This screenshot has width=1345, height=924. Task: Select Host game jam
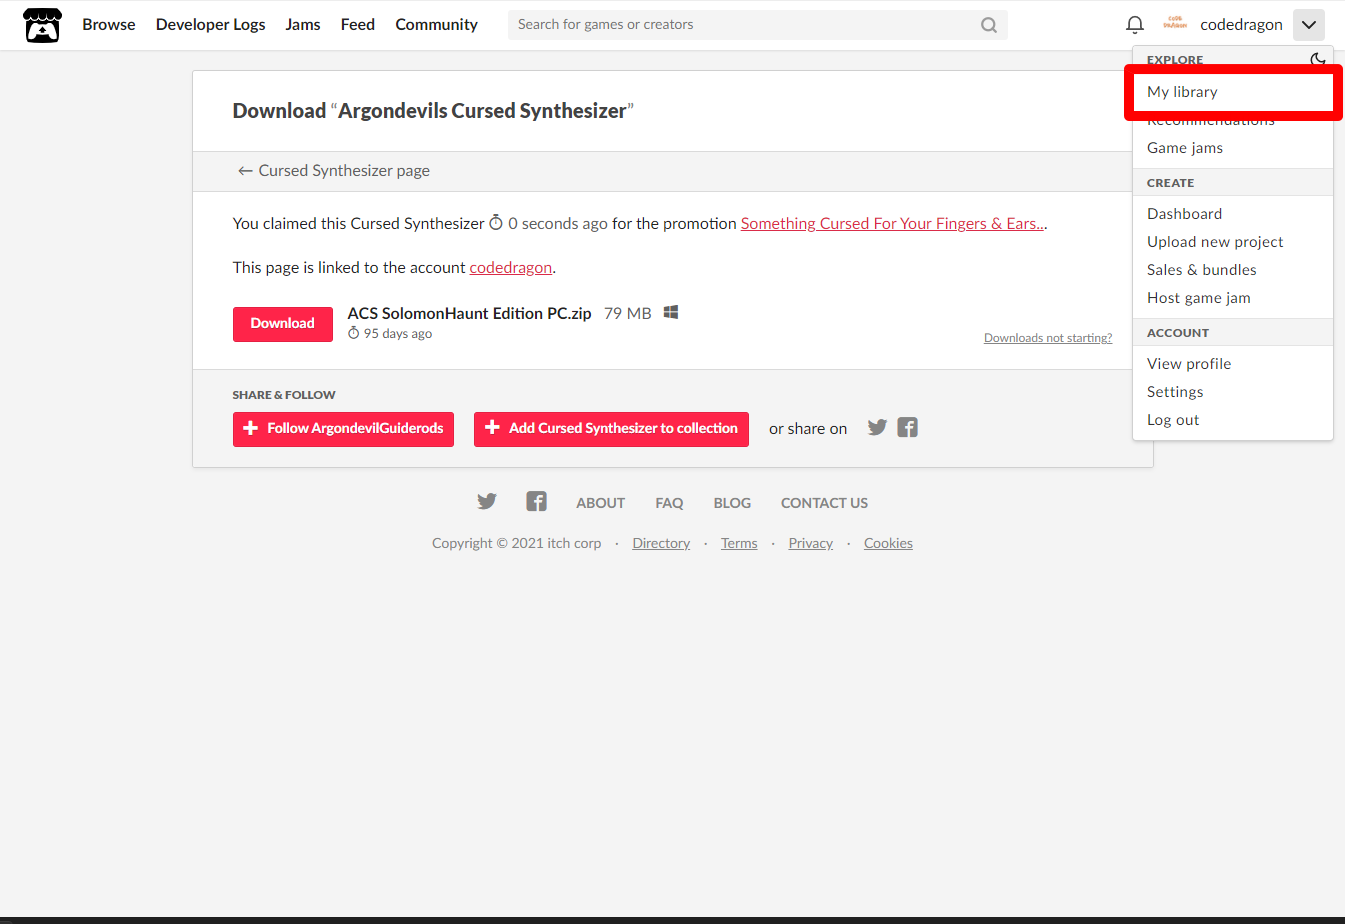[x=1233, y=298]
